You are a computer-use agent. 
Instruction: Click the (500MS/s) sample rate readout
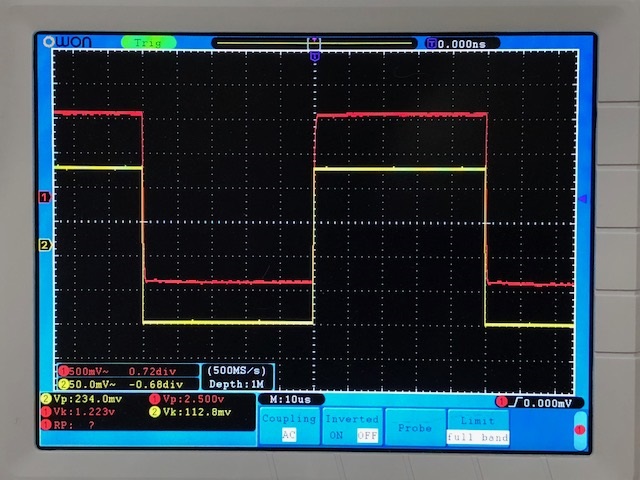237,371
